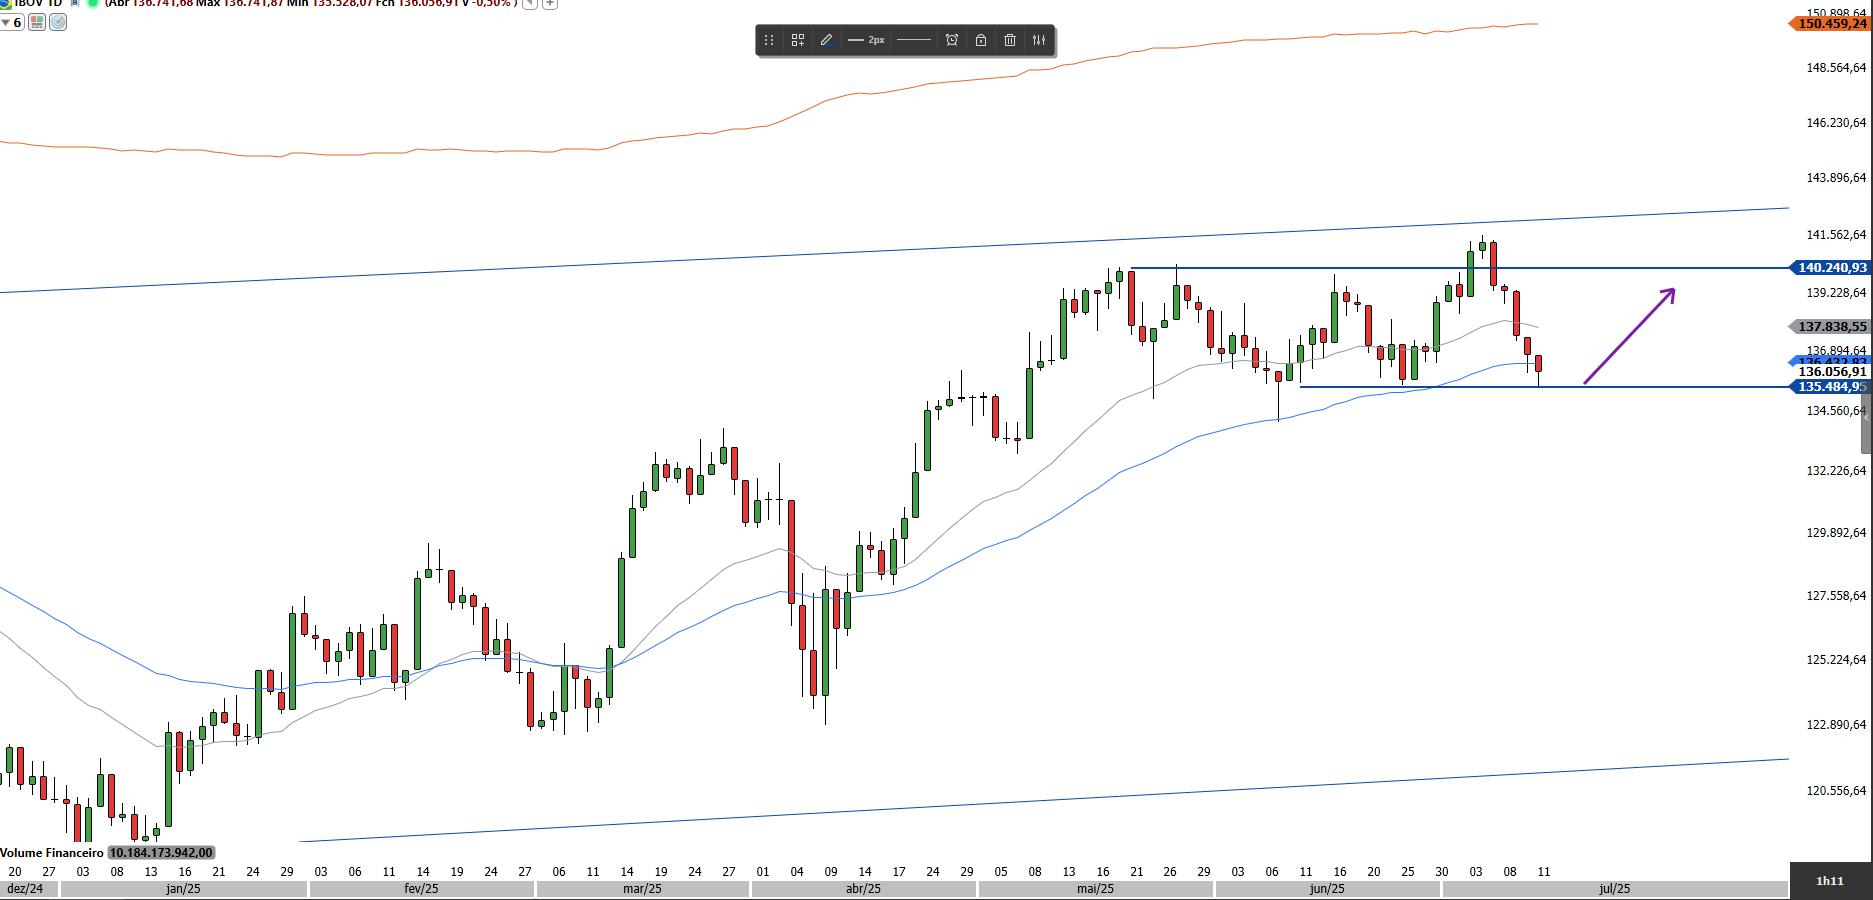Click the gray moving average label 137.838,55
The height and width of the screenshot is (900, 1873).
click(1828, 327)
